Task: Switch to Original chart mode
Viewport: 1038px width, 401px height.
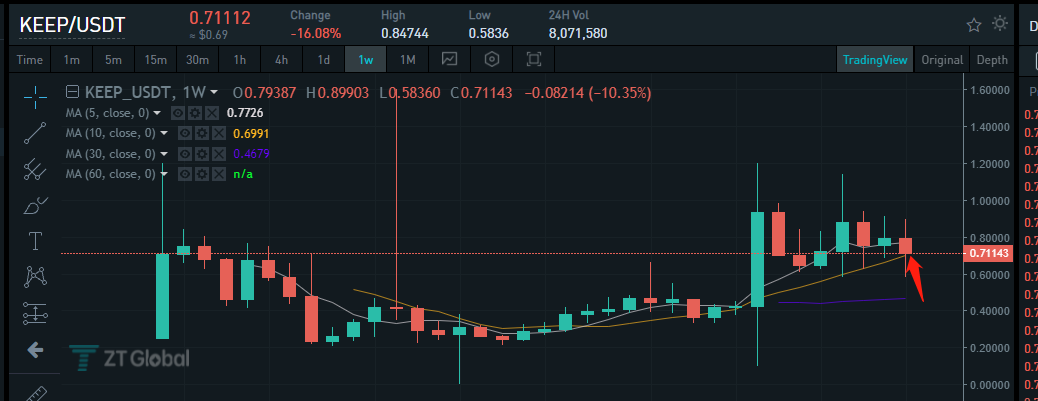Action: (942, 60)
